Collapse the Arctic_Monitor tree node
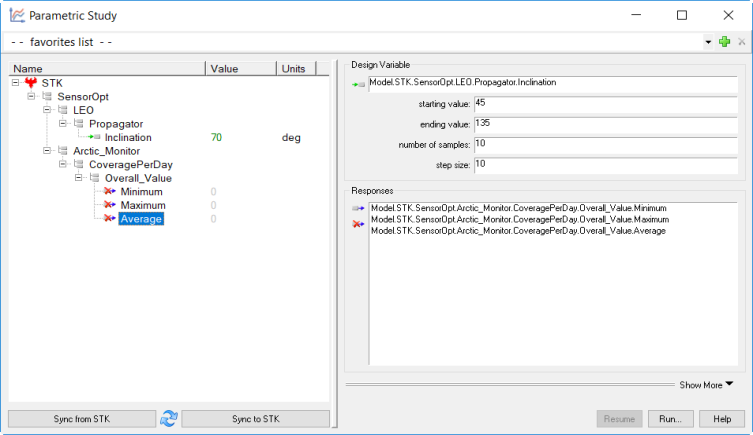Screen dimensions: 753x435 click(x=48, y=151)
